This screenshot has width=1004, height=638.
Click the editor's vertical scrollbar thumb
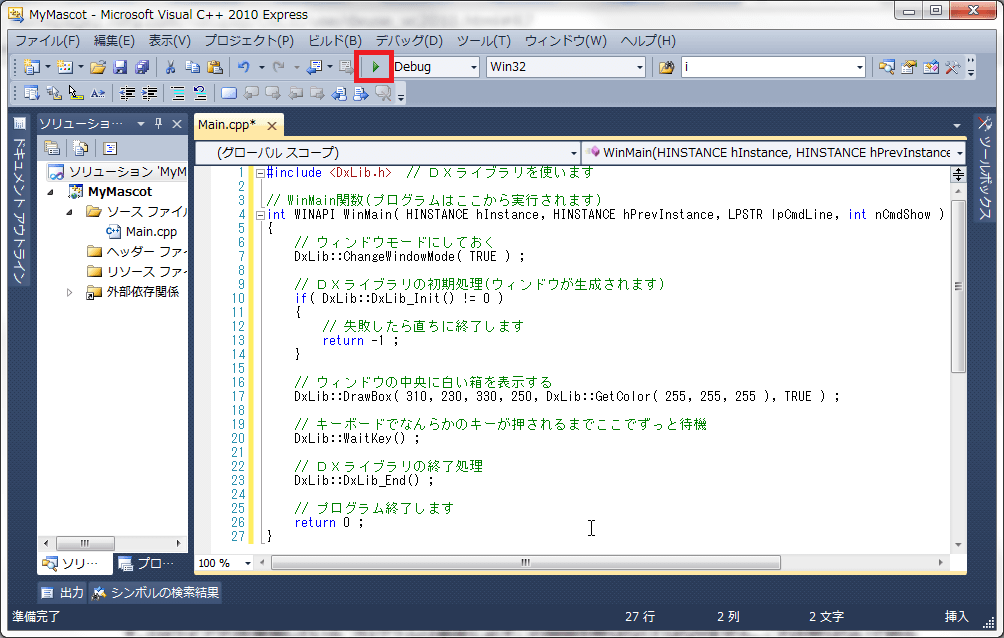(x=958, y=286)
